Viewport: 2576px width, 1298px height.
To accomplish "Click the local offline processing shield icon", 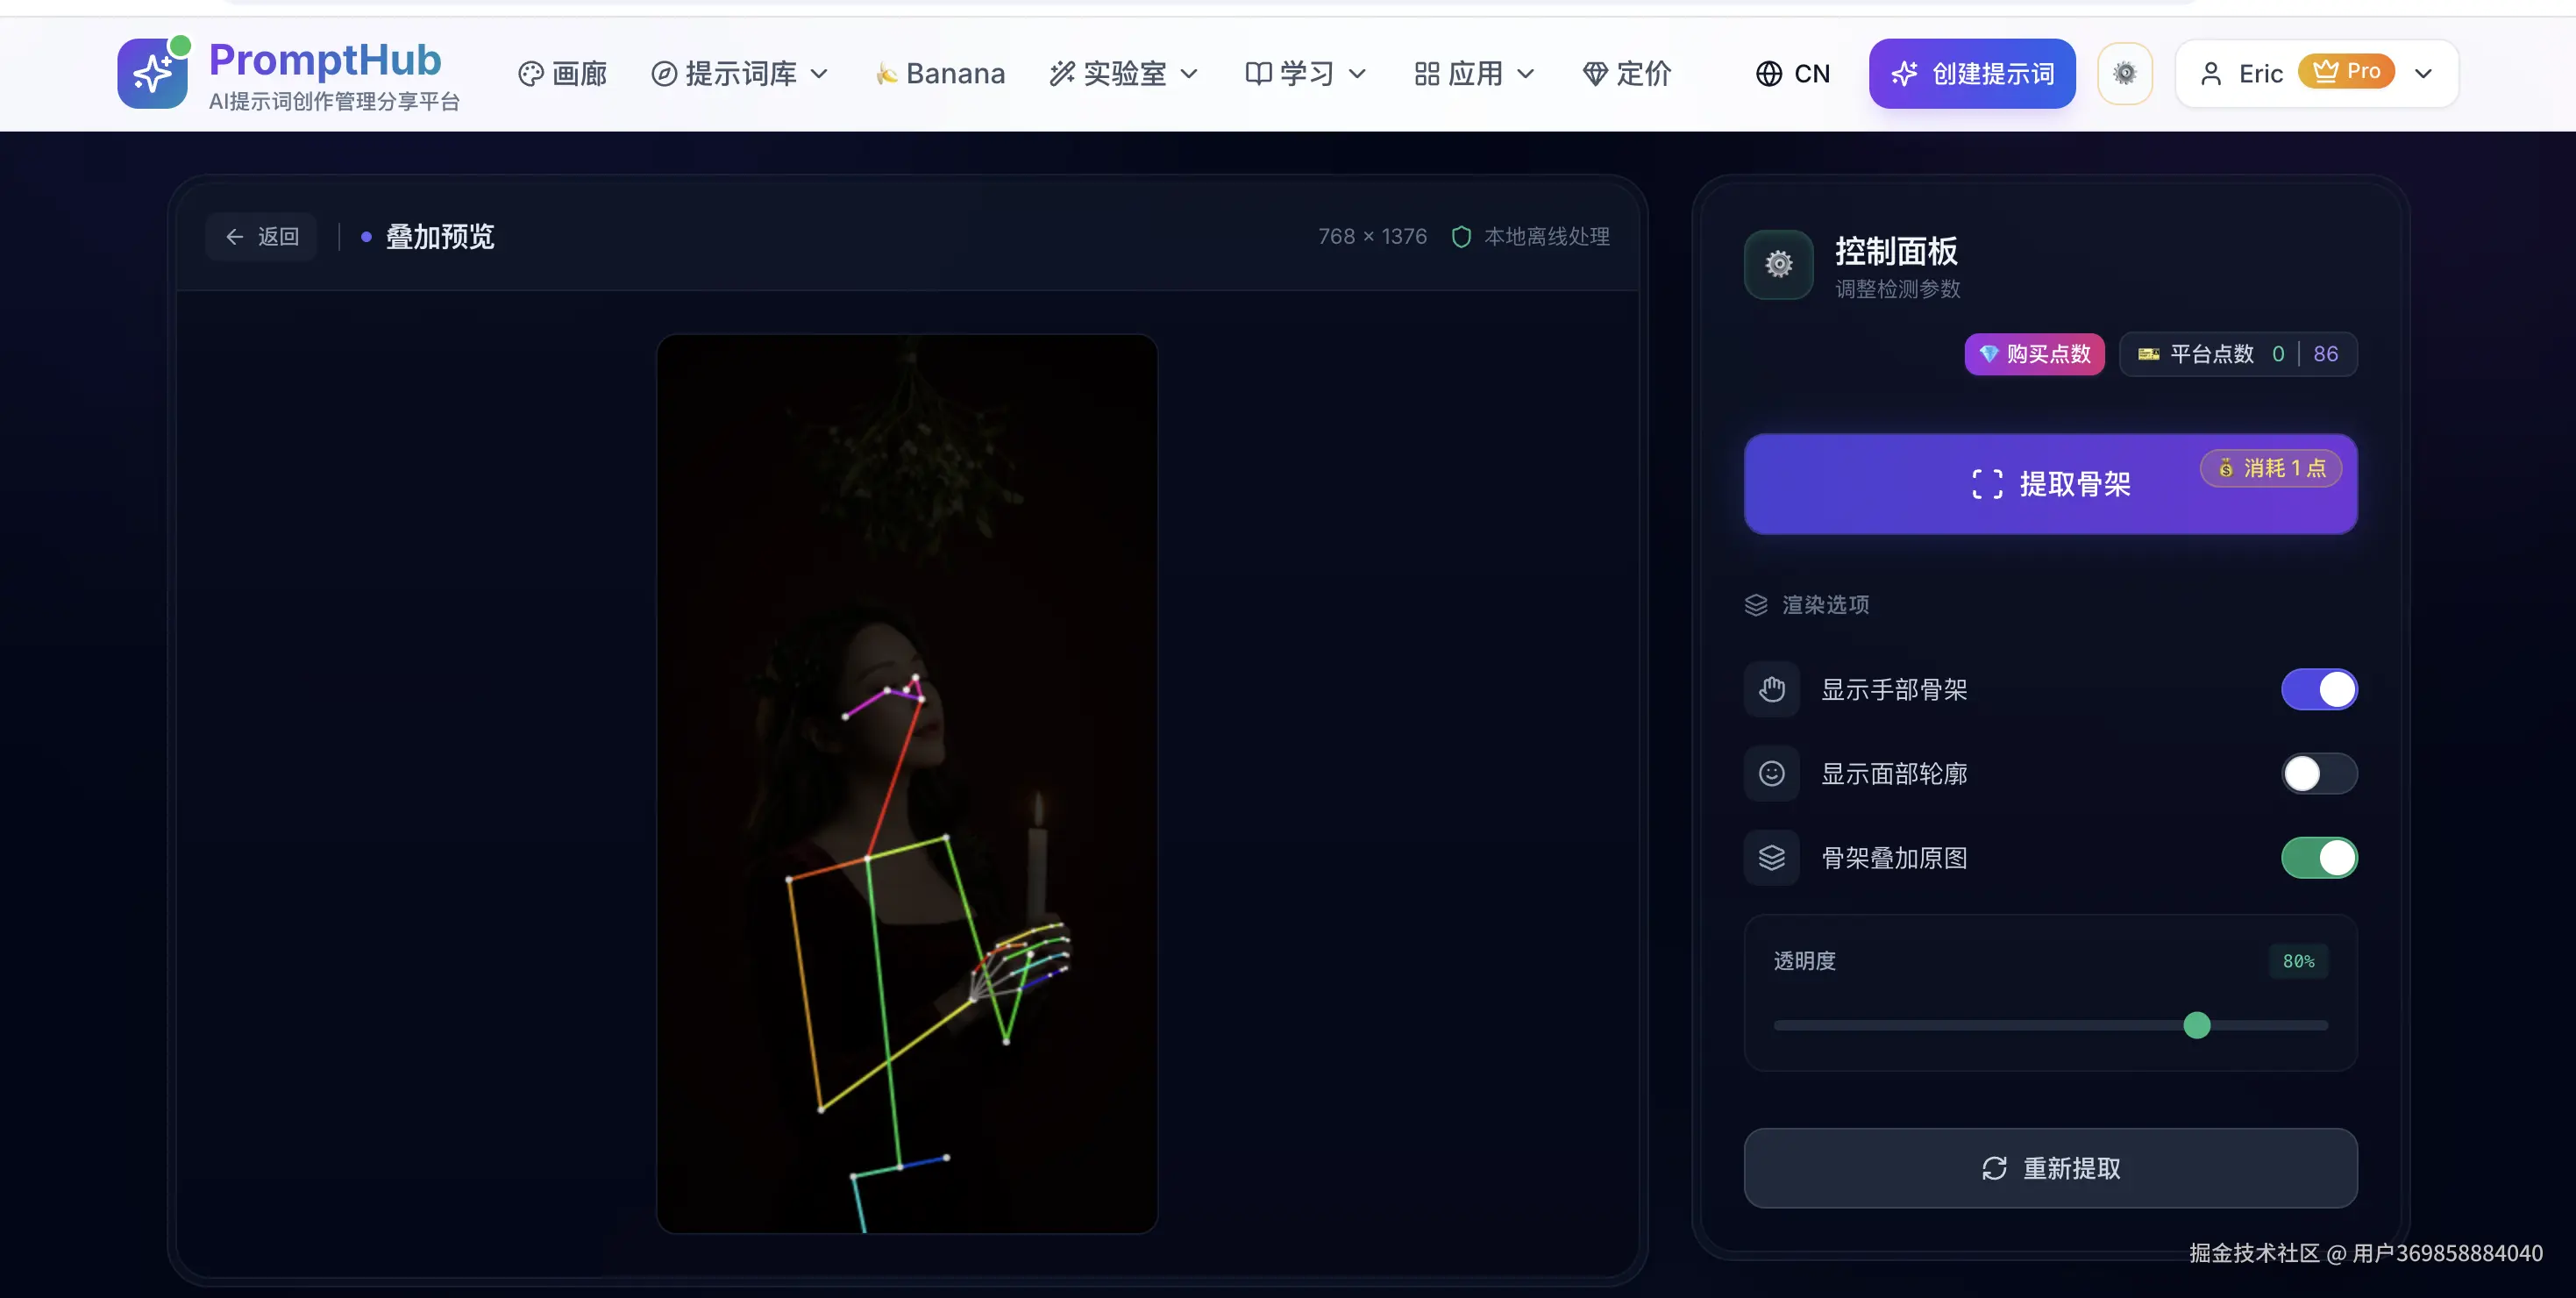I will (1460, 237).
